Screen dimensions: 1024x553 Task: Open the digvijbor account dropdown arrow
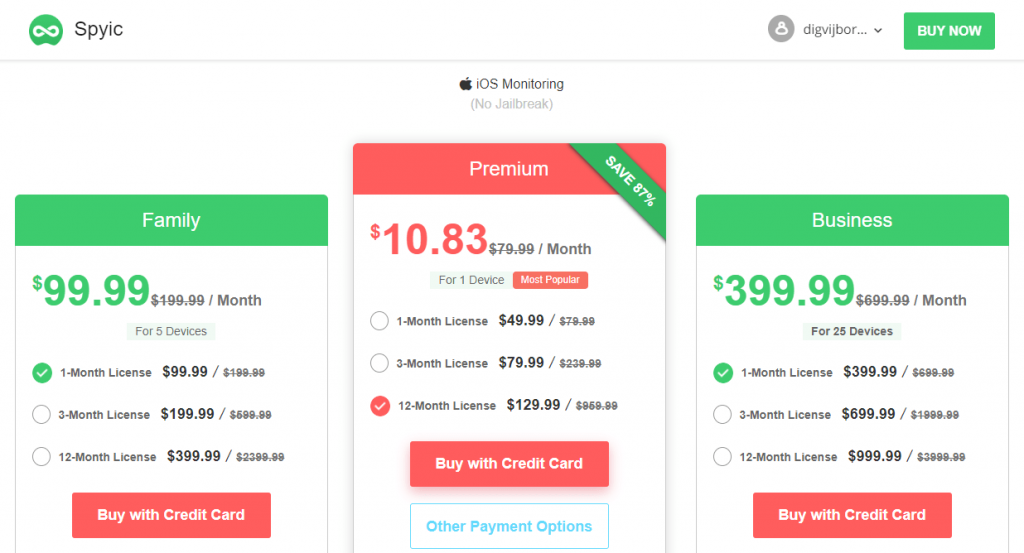(x=878, y=30)
